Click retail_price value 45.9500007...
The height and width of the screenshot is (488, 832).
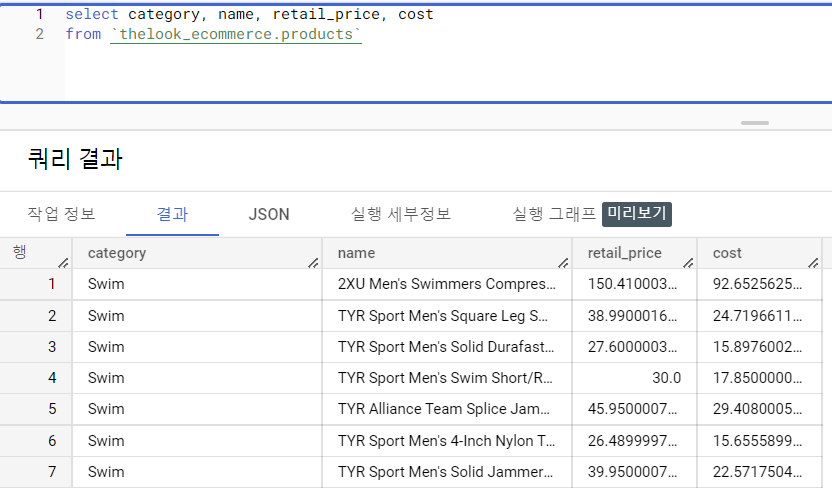pyautogui.click(x=632, y=409)
